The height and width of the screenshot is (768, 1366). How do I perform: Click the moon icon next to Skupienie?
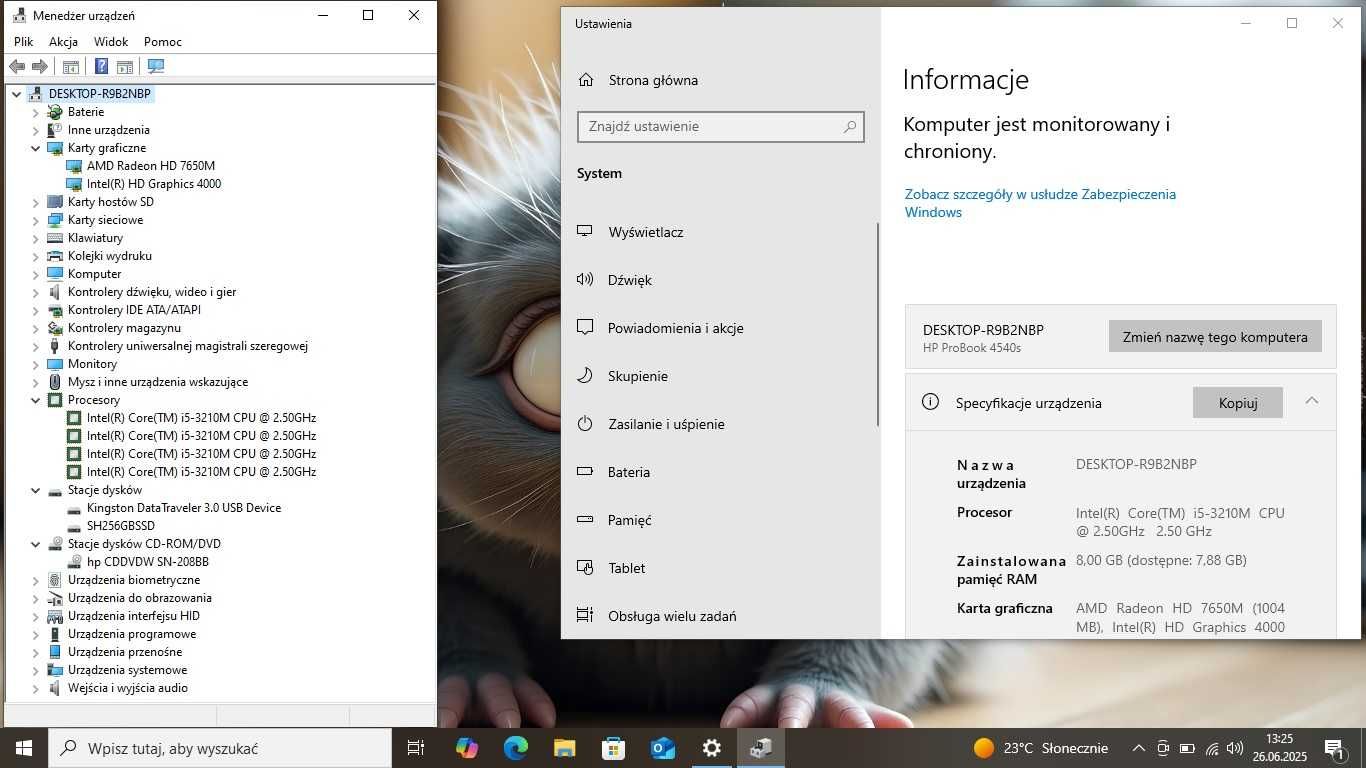pos(585,376)
